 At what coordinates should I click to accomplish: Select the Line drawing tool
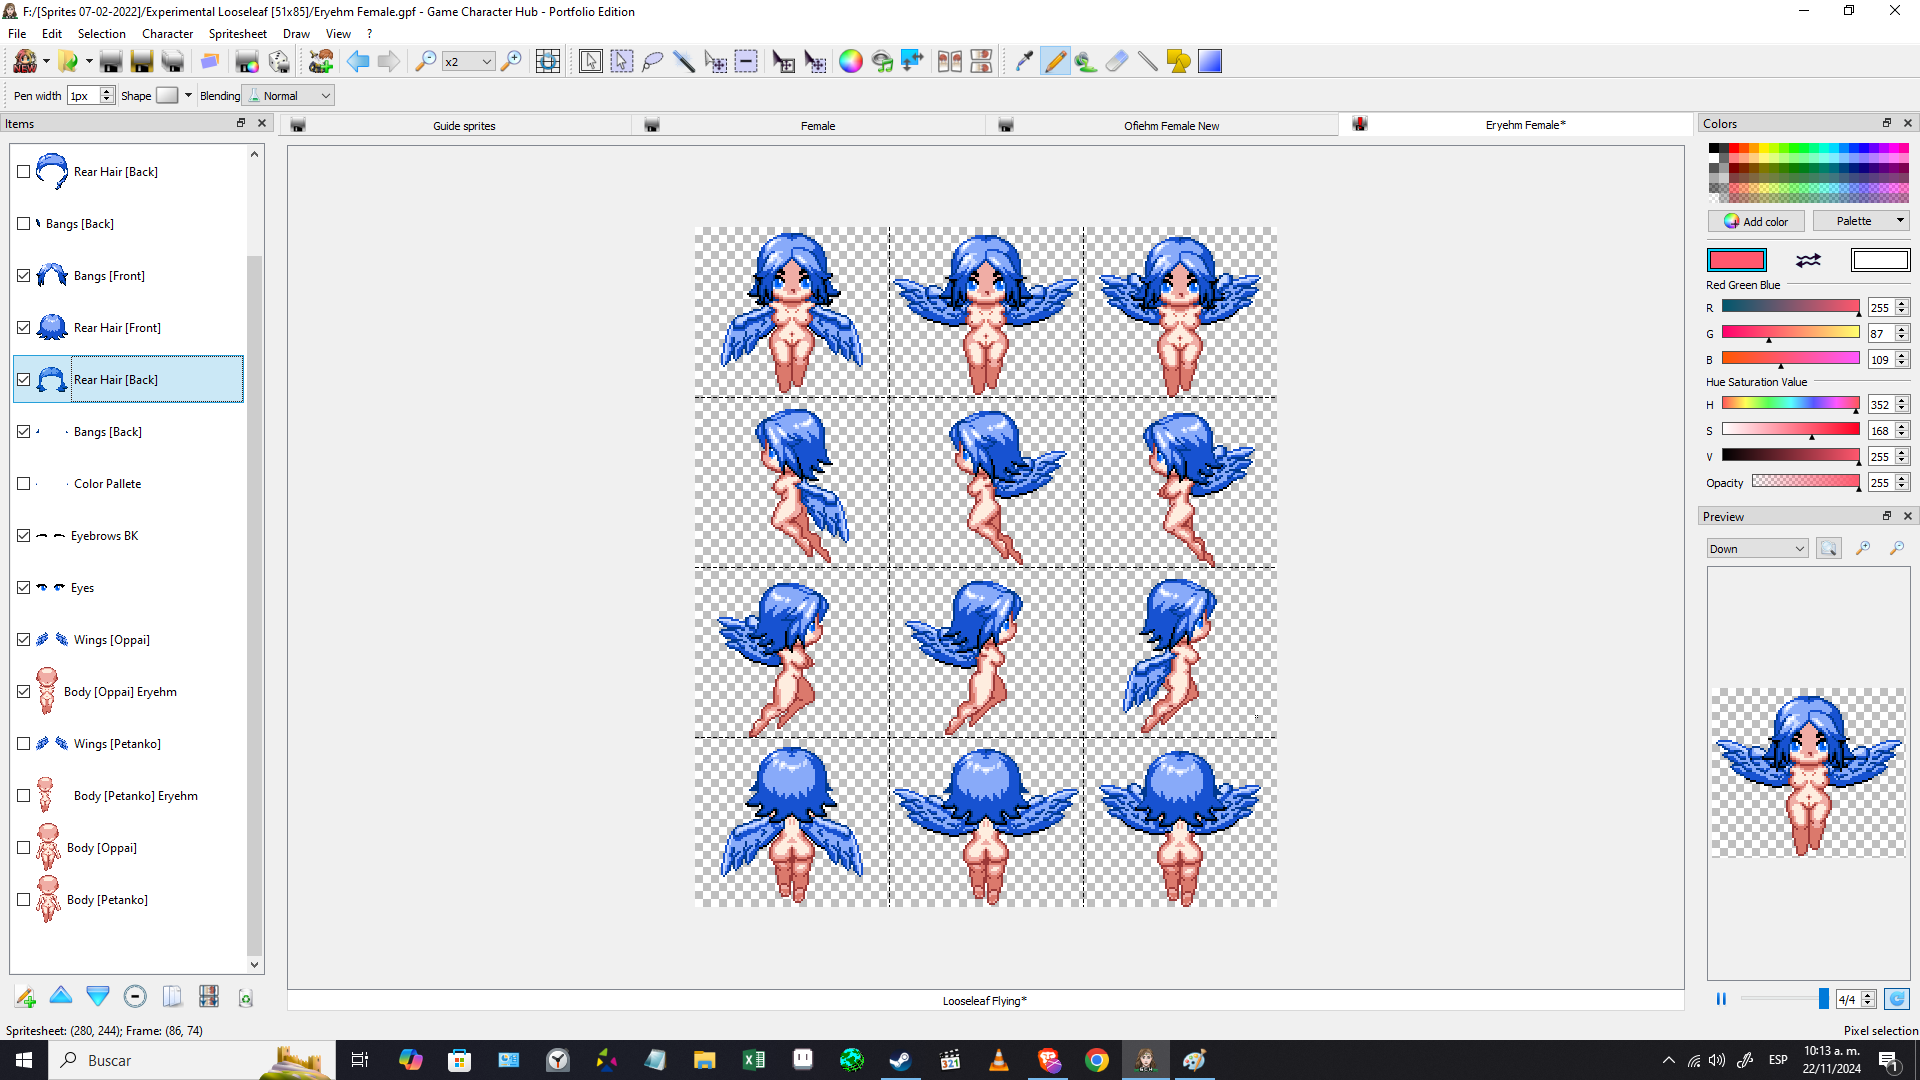coord(1147,61)
